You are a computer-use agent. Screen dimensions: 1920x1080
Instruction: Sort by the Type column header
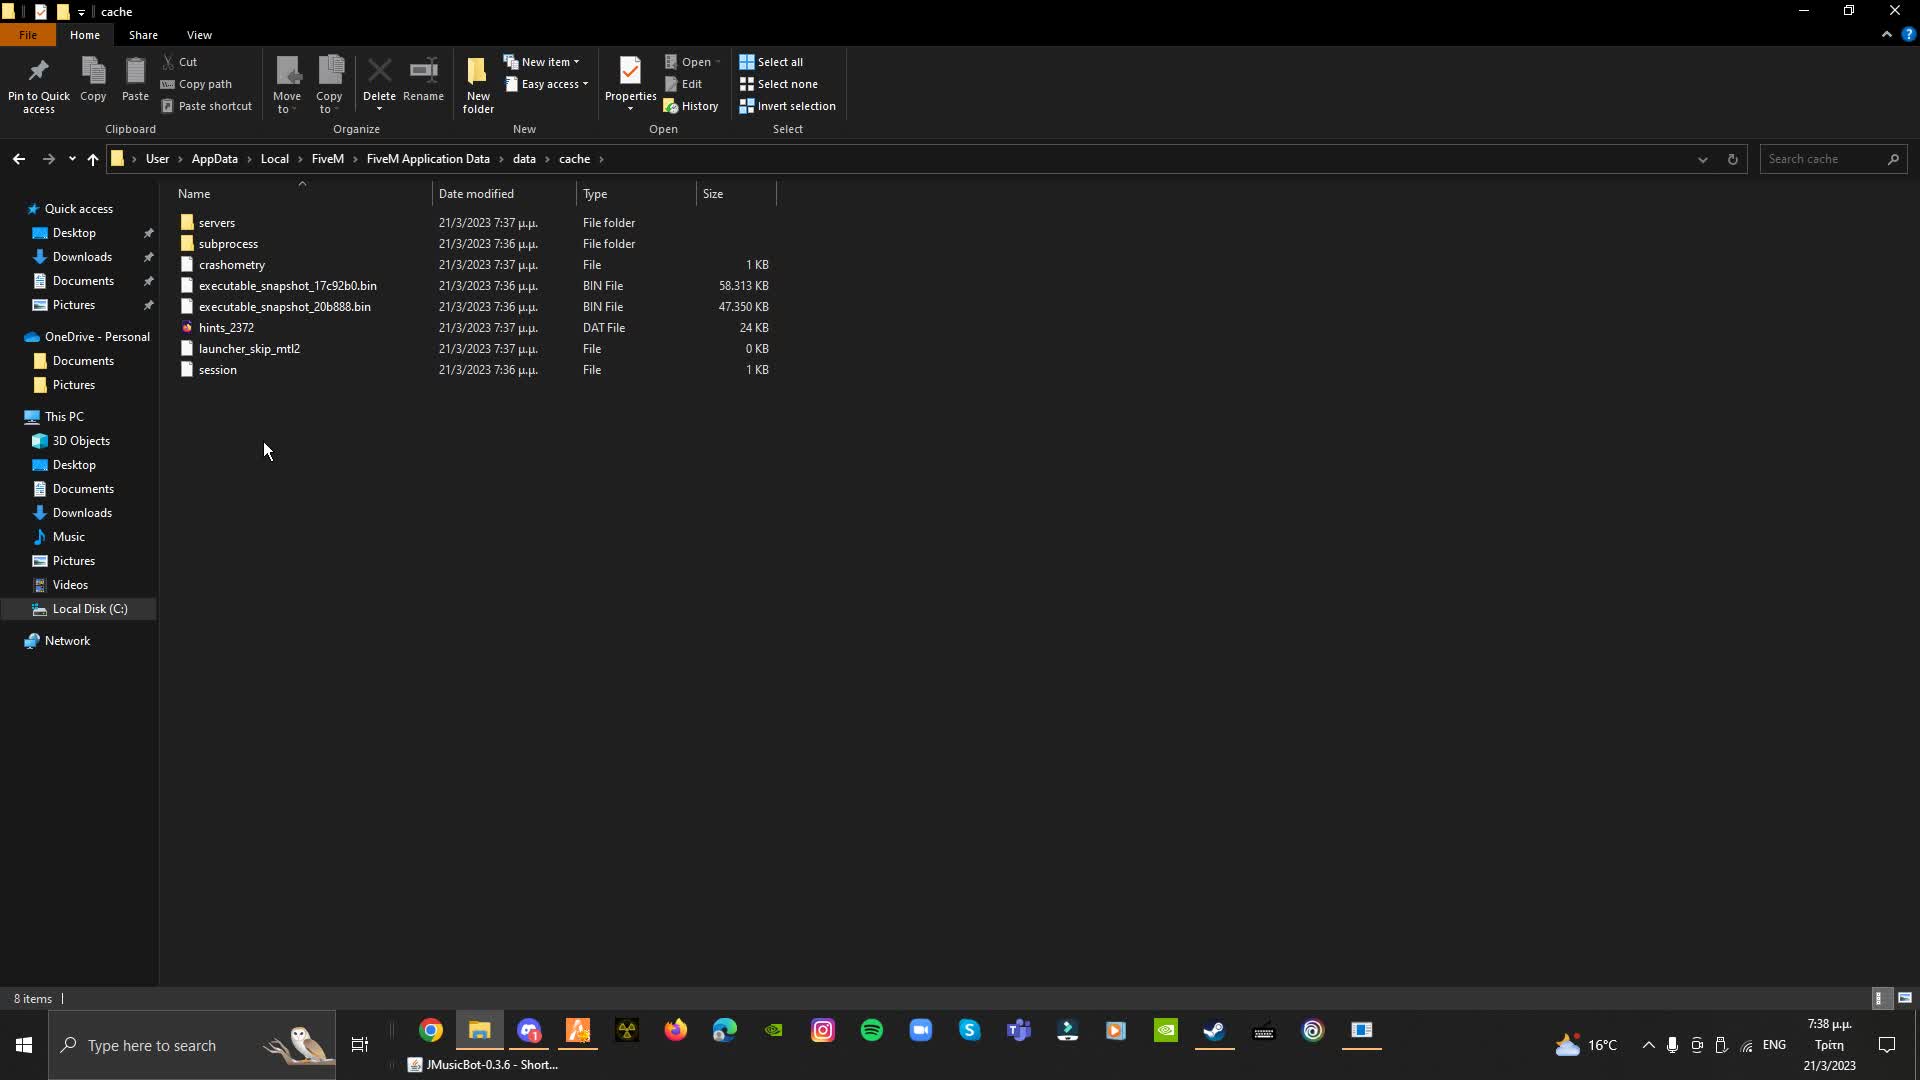coord(636,193)
